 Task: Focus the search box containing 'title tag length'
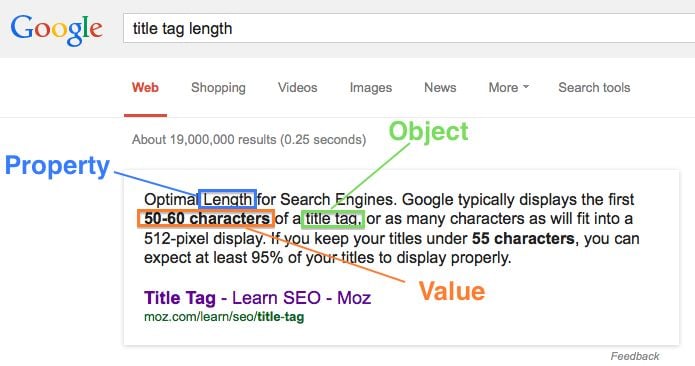tap(409, 28)
